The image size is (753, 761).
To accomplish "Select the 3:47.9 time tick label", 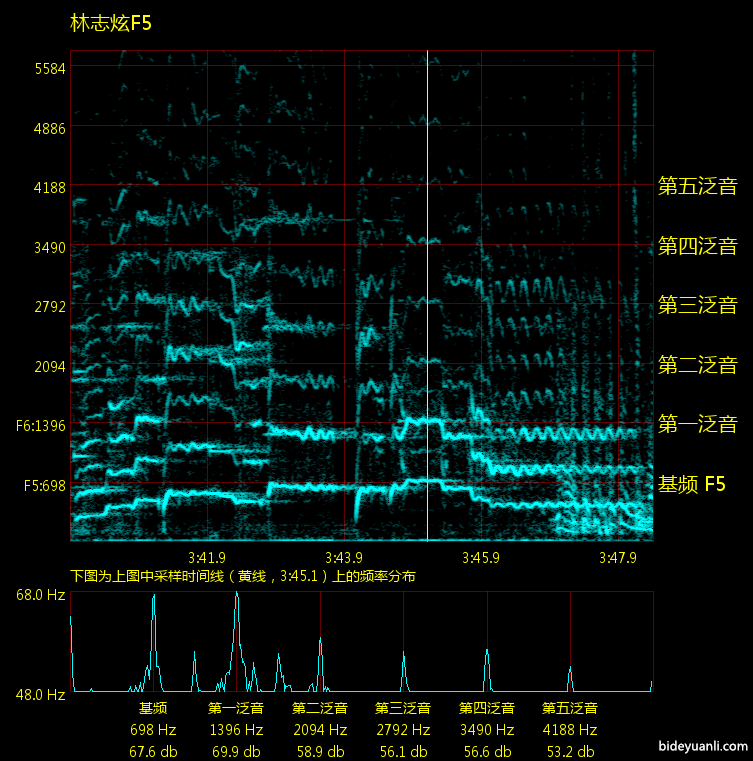I will pos(618,557).
